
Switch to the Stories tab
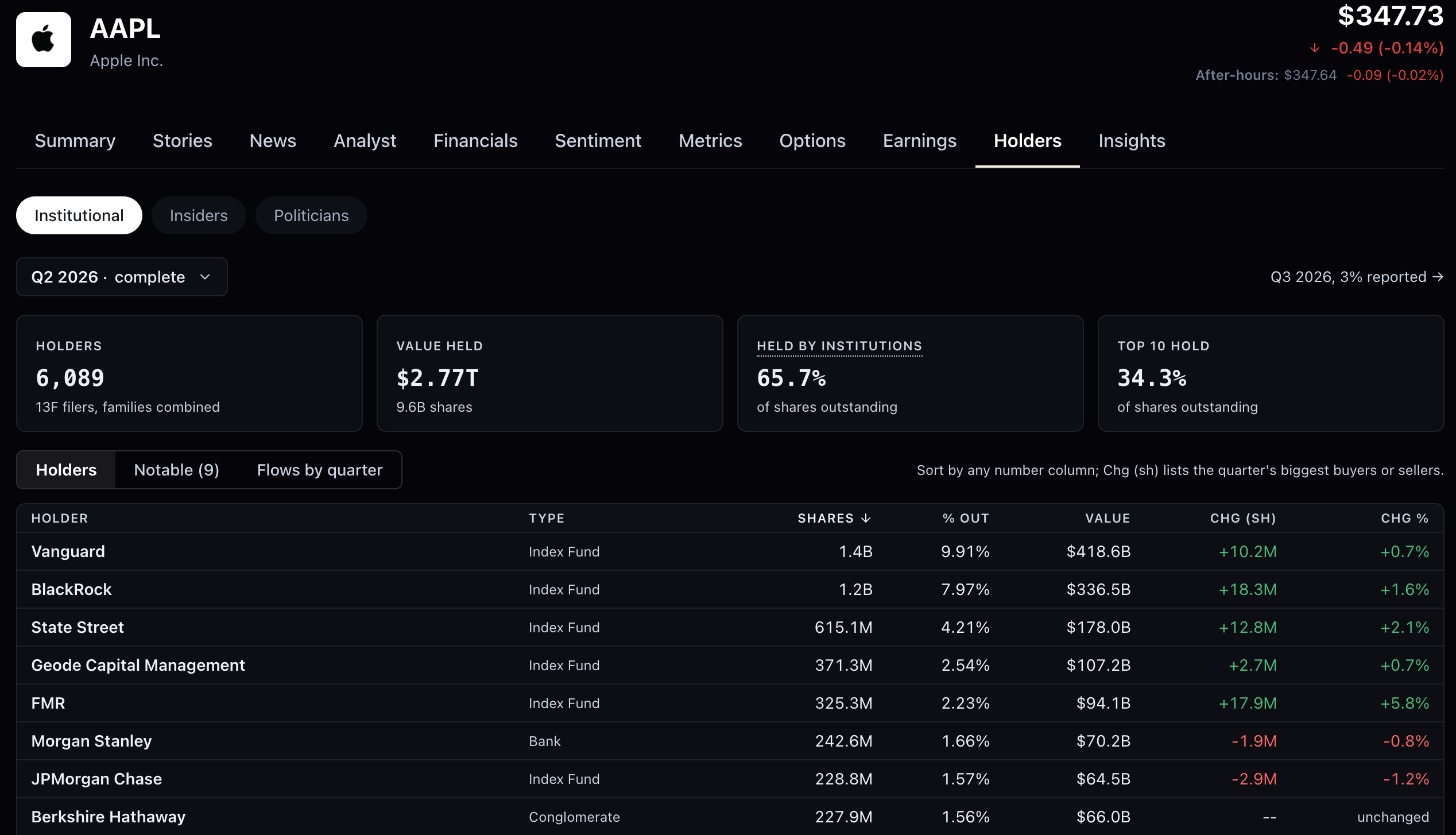(x=182, y=141)
